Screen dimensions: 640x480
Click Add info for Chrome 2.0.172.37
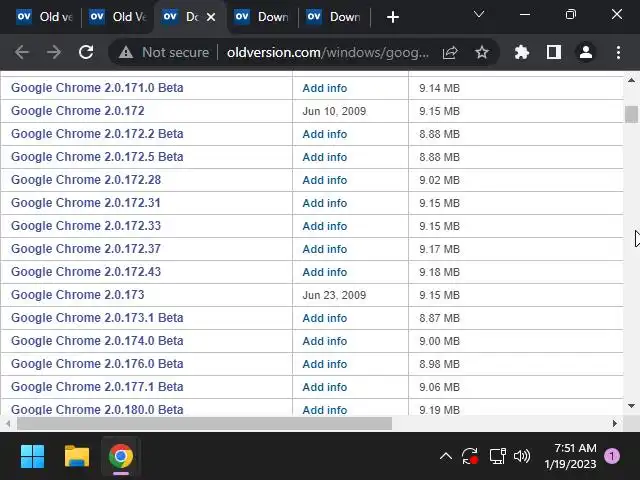(324, 249)
